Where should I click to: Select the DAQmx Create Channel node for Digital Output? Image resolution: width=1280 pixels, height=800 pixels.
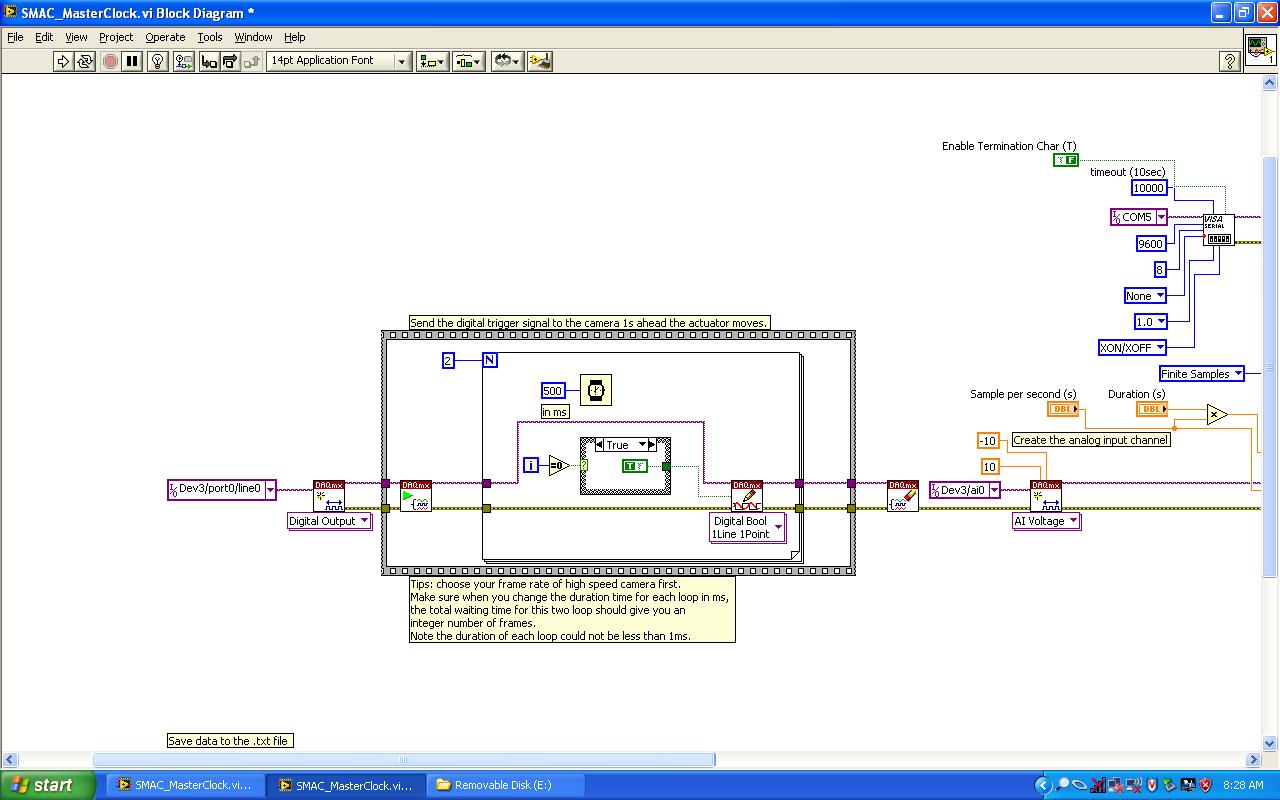(329, 496)
